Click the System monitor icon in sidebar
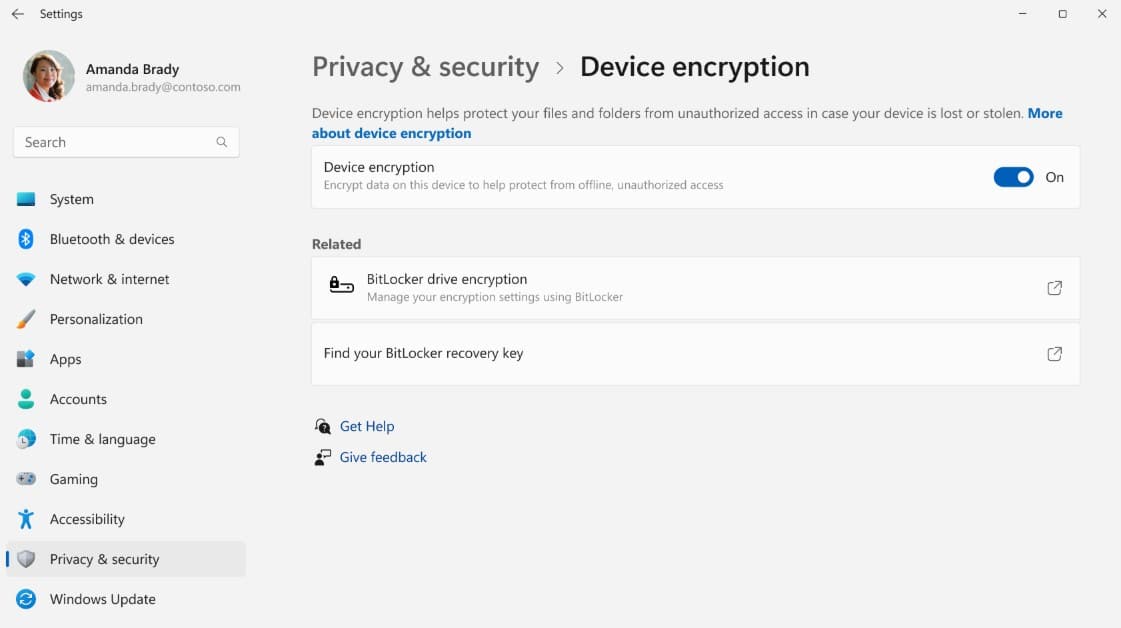 click(26, 199)
